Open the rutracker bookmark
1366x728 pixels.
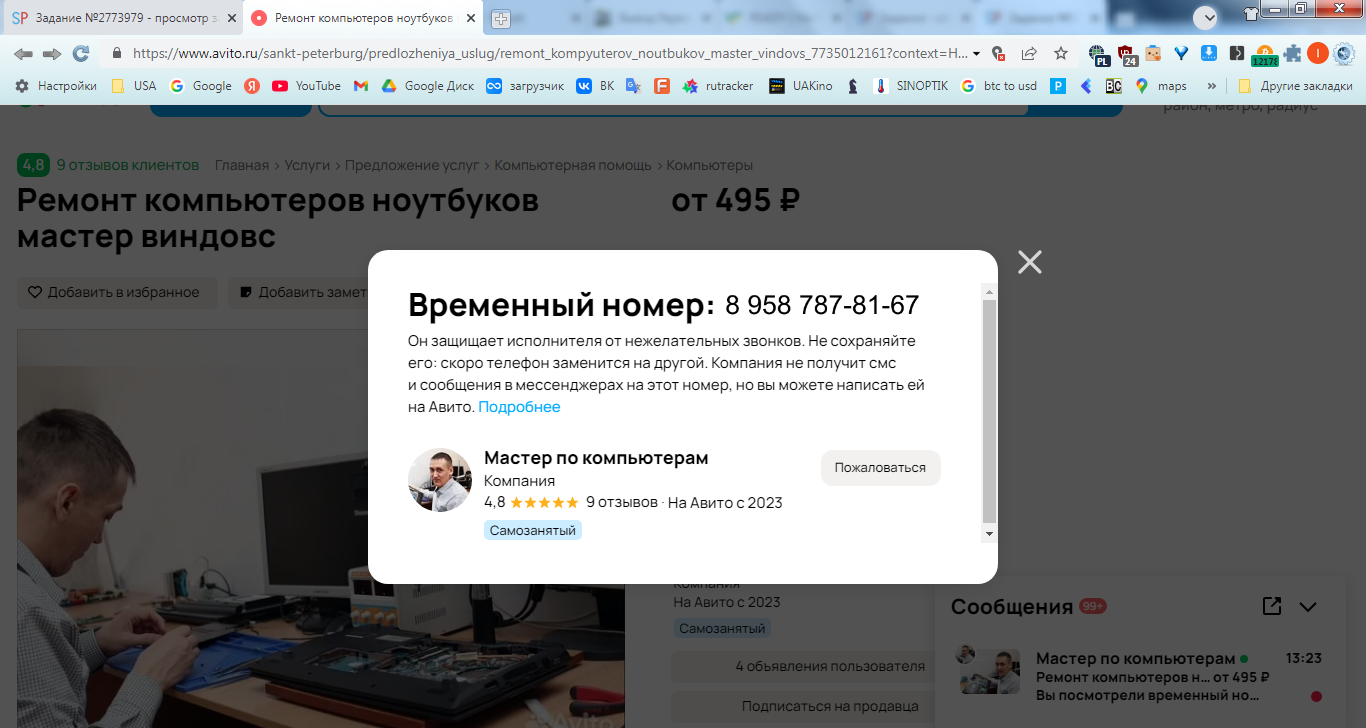pyautogui.click(x=718, y=86)
